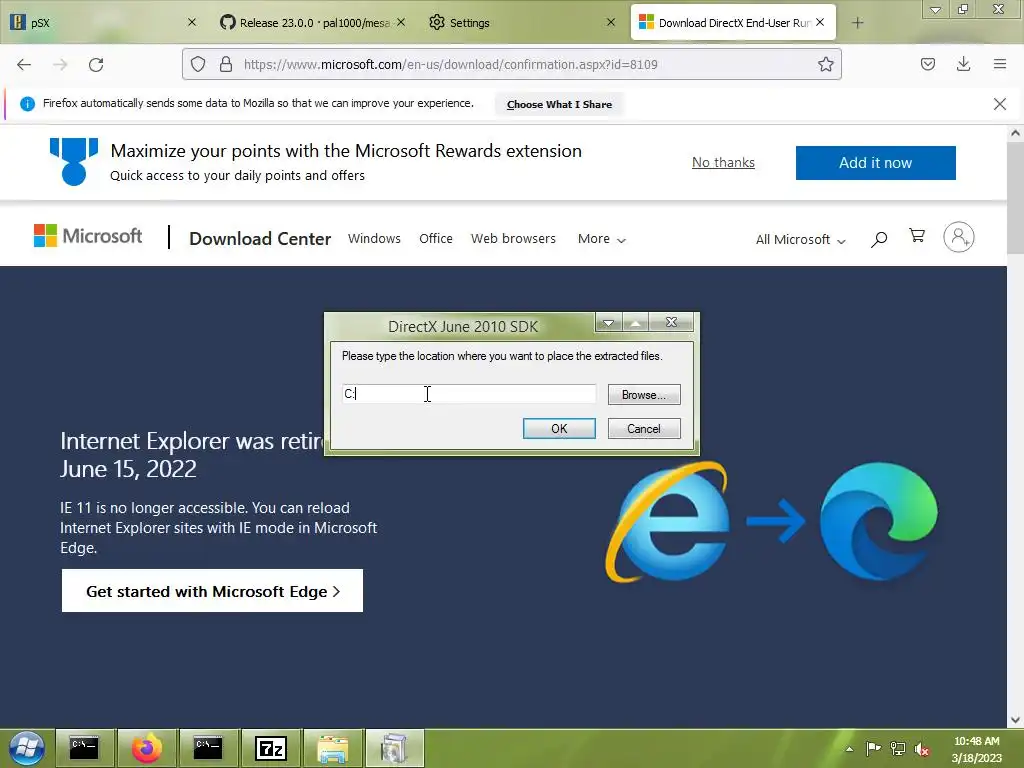Close the pSX tab
1024x768 pixels.
click(x=191, y=22)
